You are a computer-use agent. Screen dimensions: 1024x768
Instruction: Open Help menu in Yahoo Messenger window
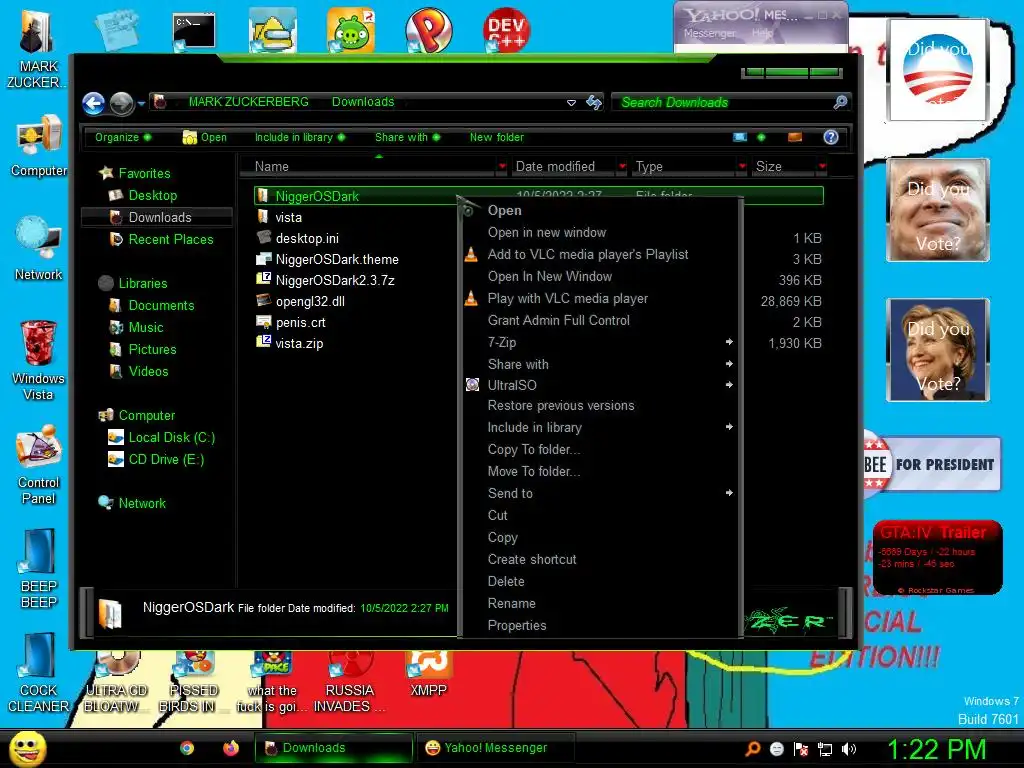(x=762, y=33)
